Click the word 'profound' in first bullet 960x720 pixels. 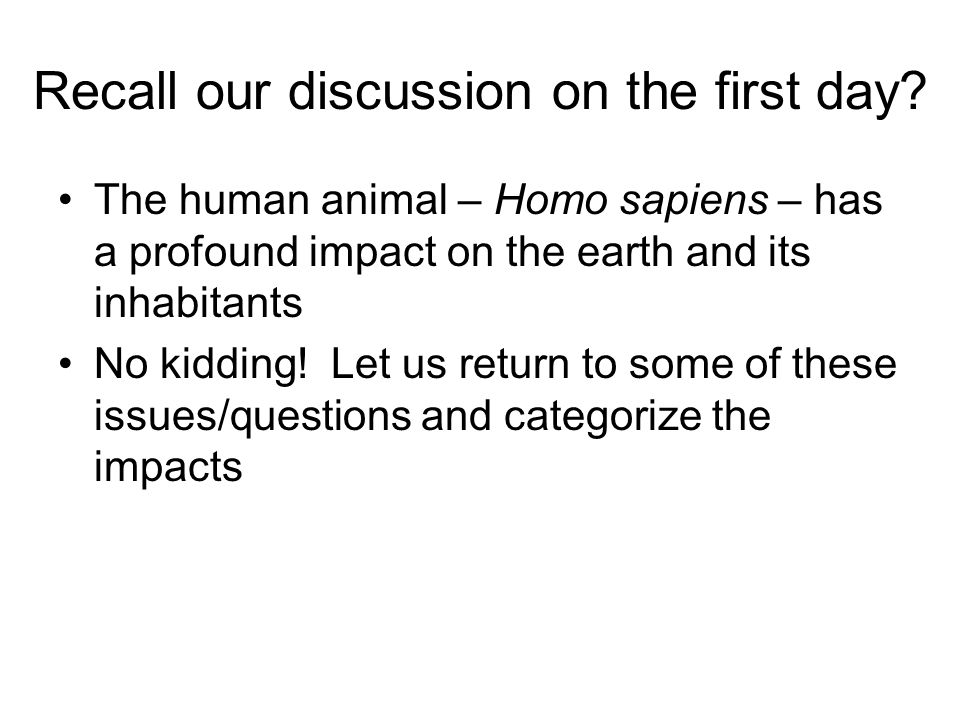pyautogui.click(x=214, y=253)
